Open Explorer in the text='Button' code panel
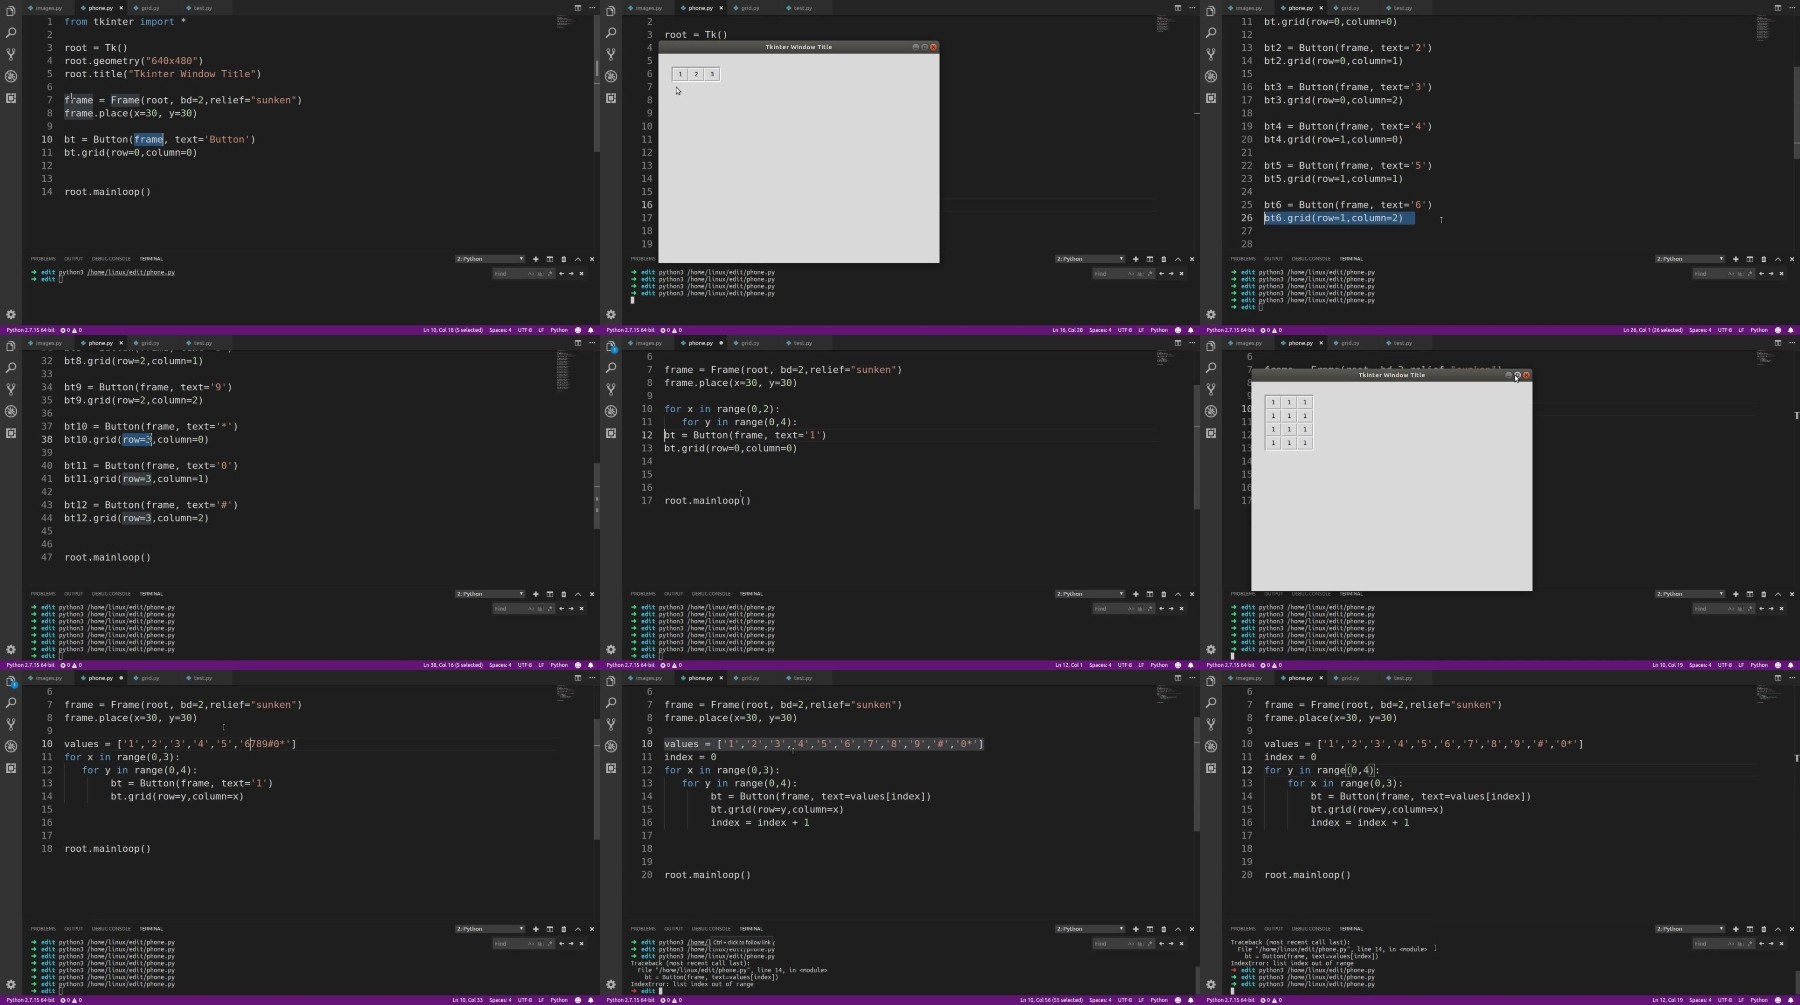Image resolution: width=1800 pixels, height=1005 pixels. click(11, 11)
